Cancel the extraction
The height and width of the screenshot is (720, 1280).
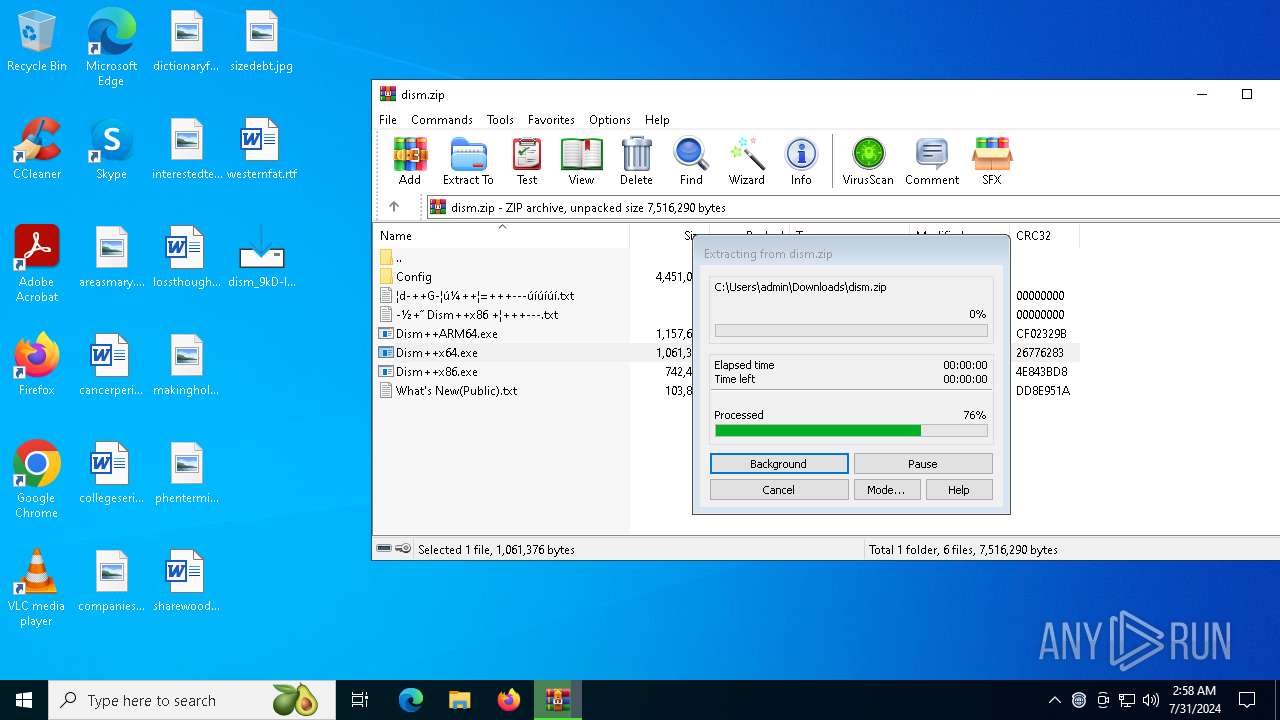point(779,490)
